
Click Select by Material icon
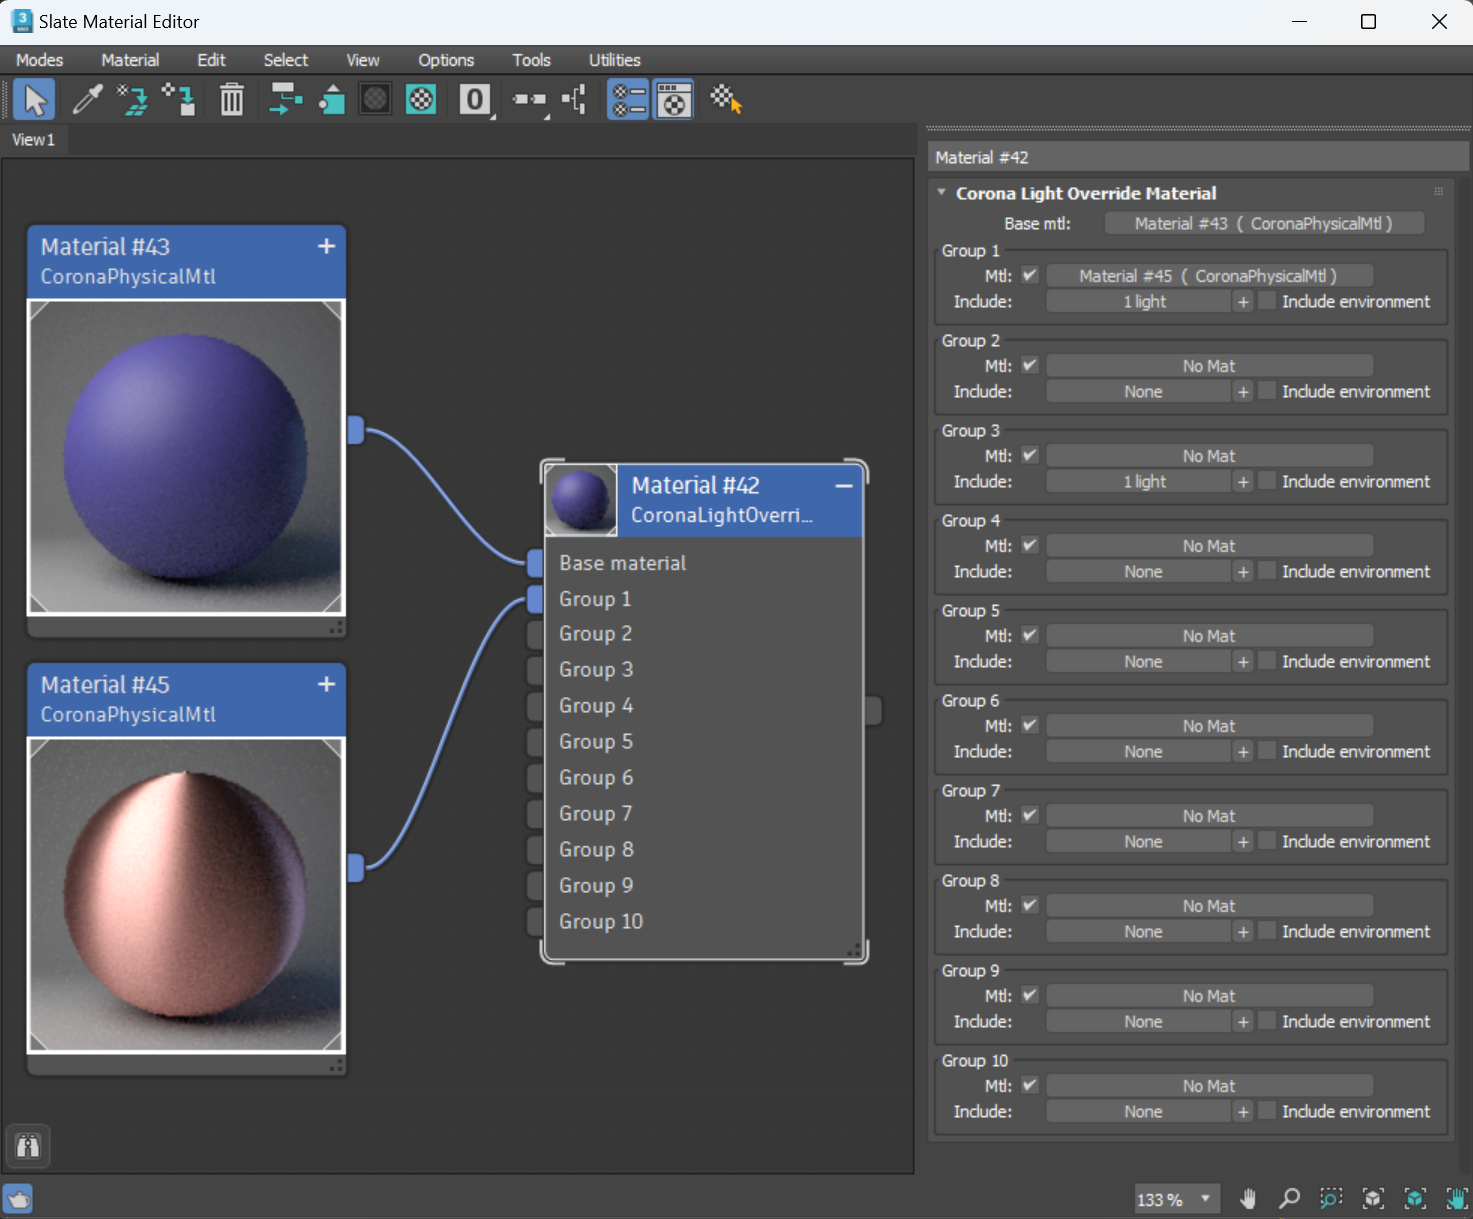[726, 100]
